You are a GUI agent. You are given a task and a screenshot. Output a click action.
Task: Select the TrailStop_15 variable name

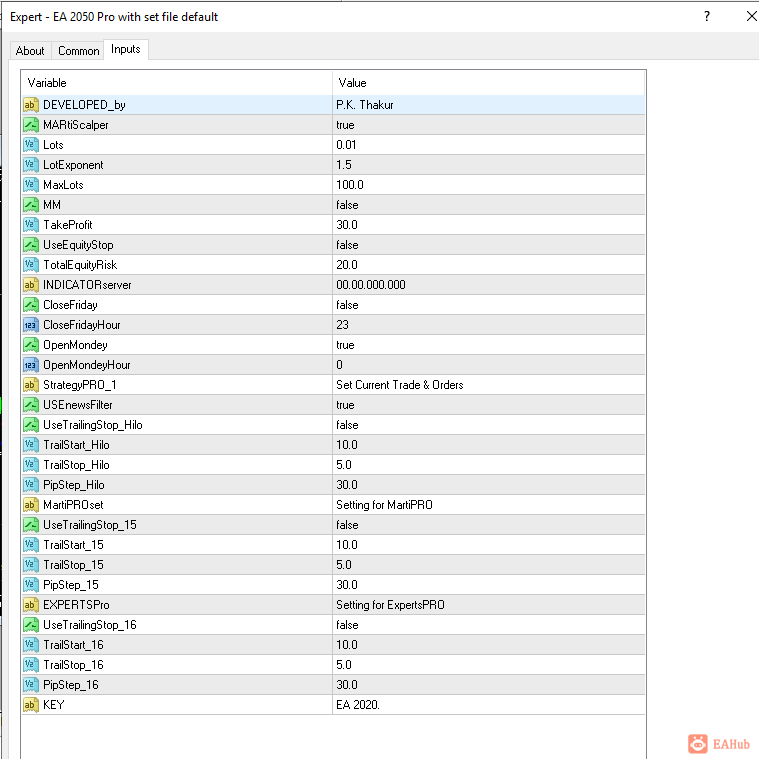click(x=73, y=565)
